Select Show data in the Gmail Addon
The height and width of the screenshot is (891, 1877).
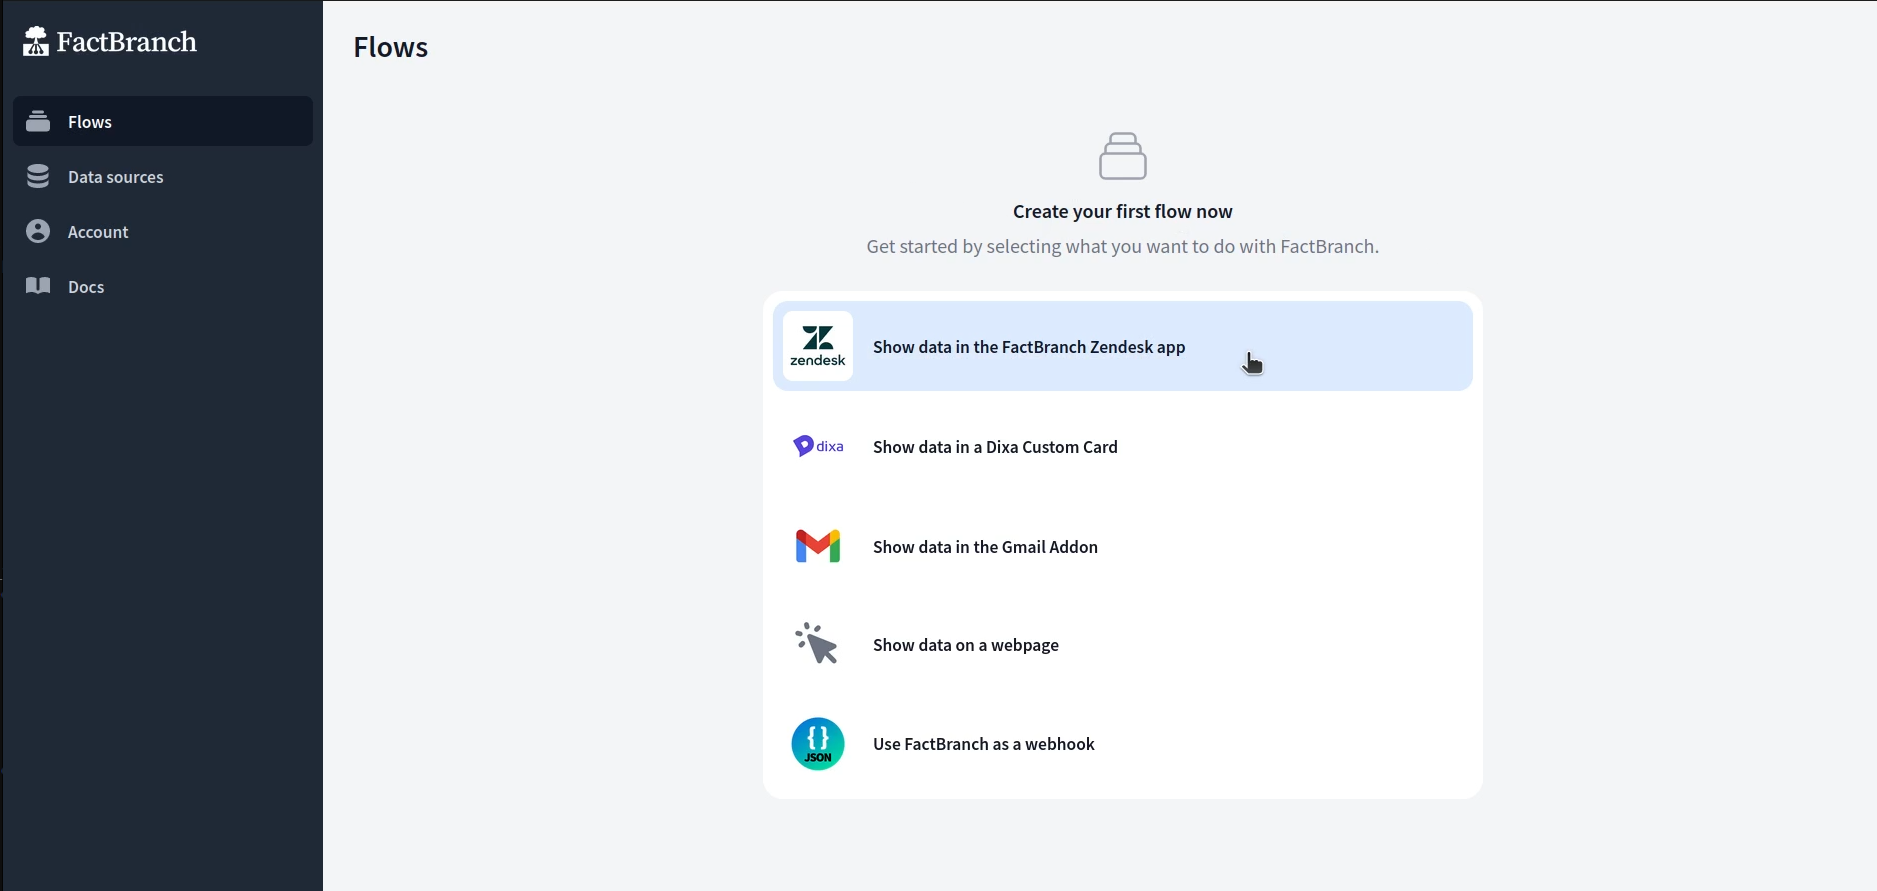pos(1123,546)
